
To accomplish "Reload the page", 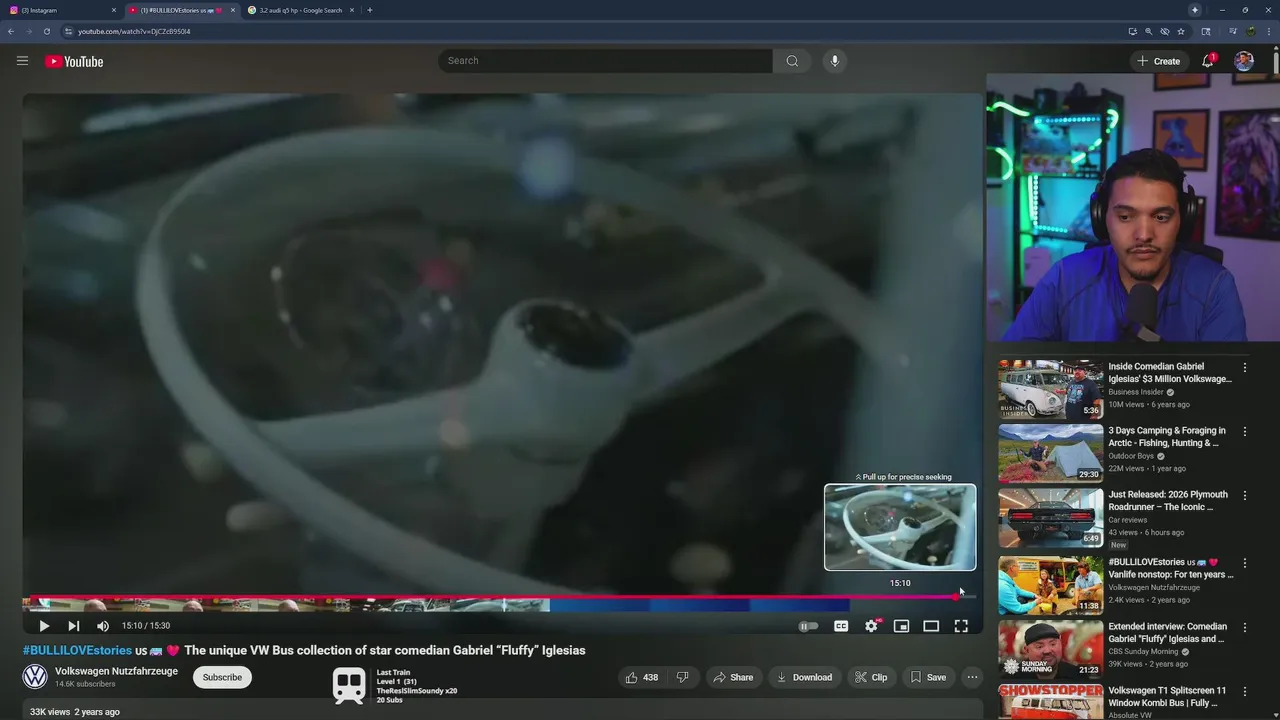I will [46, 31].
